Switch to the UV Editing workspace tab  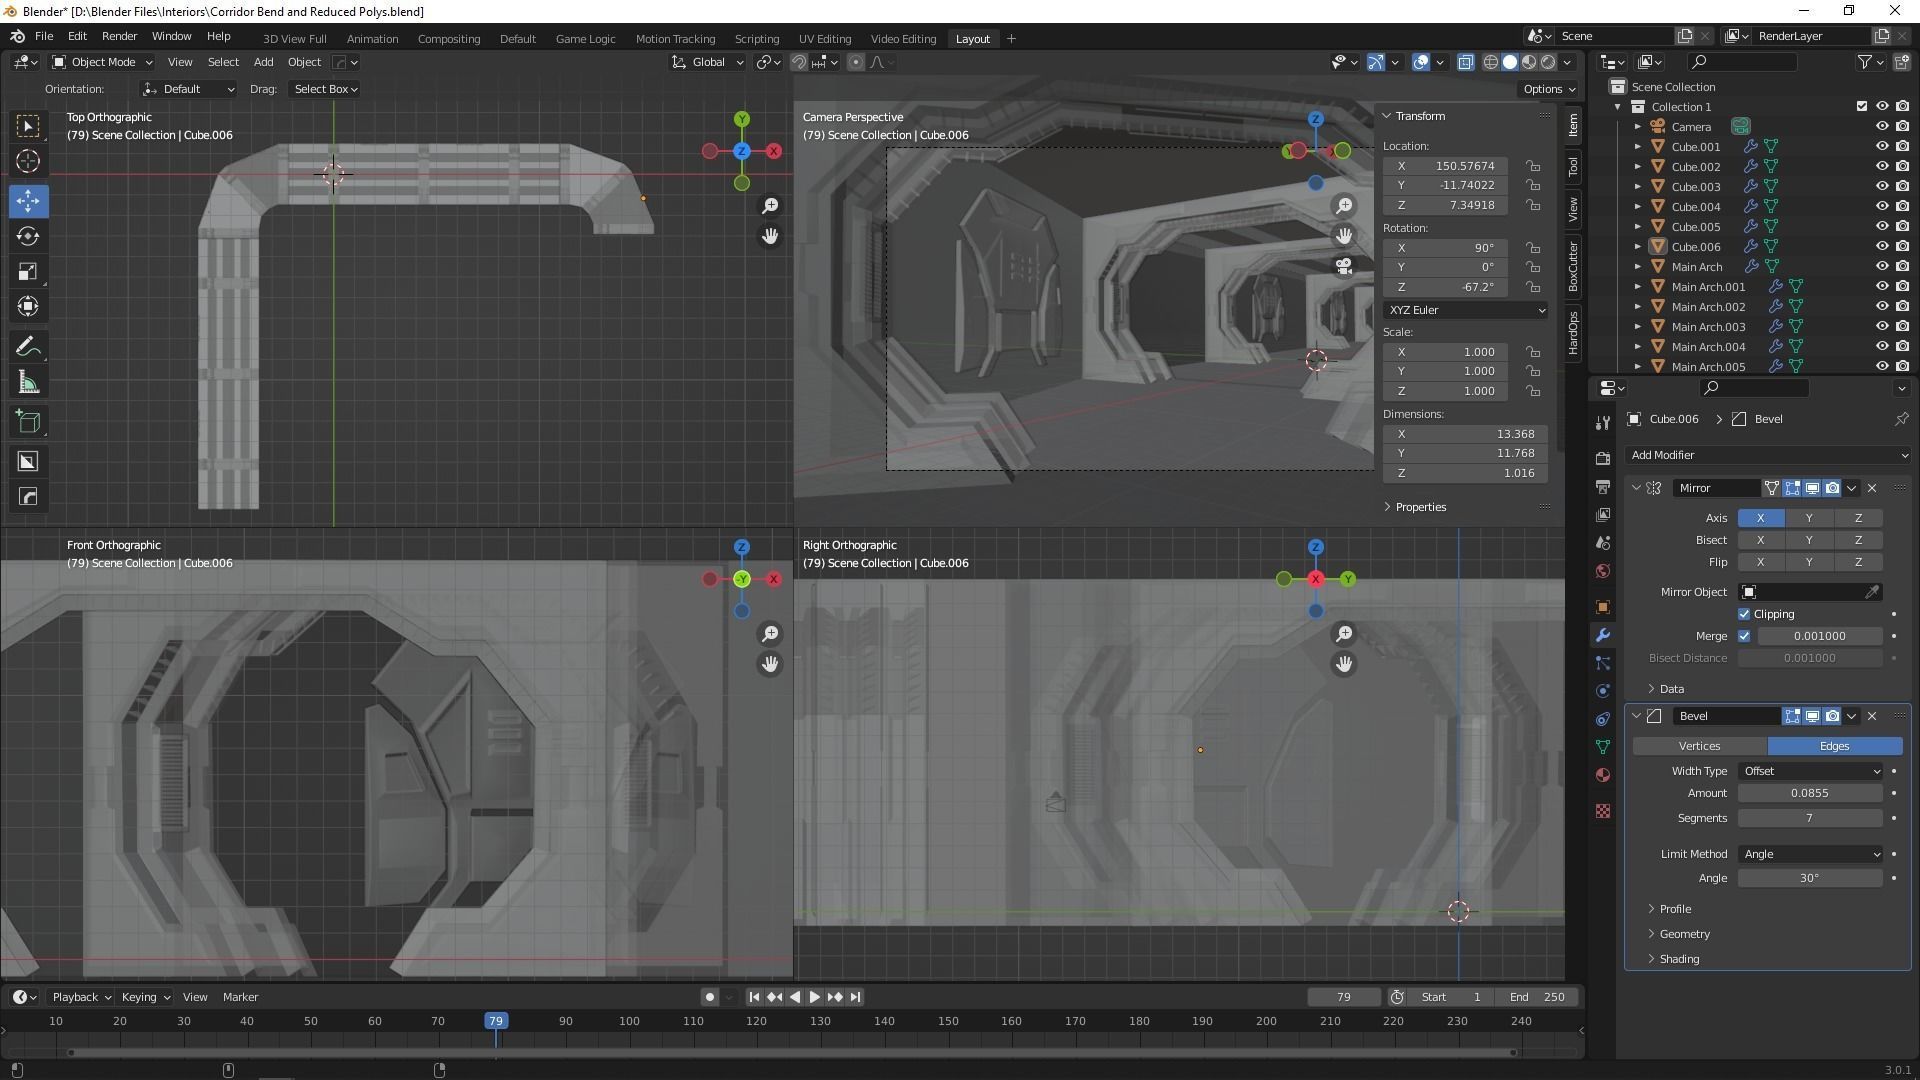[x=824, y=39]
